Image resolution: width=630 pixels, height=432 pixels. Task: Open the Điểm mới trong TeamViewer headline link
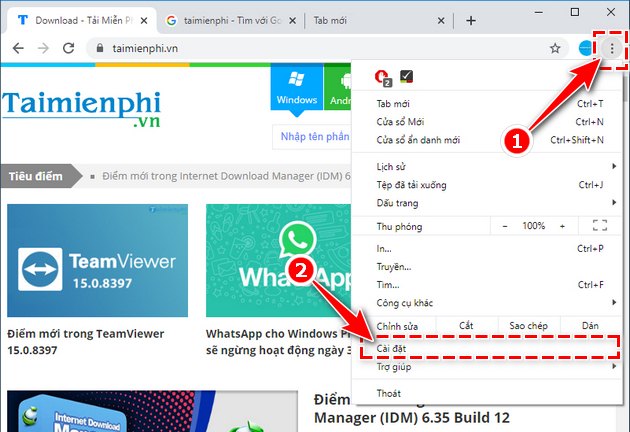click(86, 342)
